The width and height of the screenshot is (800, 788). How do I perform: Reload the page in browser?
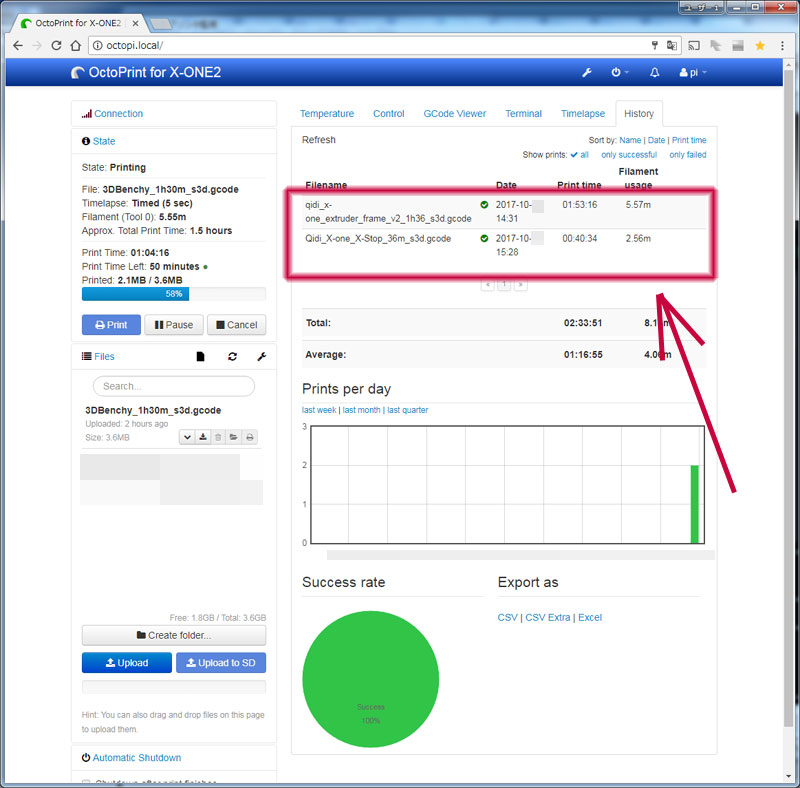pyautogui.click(x=56, y=45)
